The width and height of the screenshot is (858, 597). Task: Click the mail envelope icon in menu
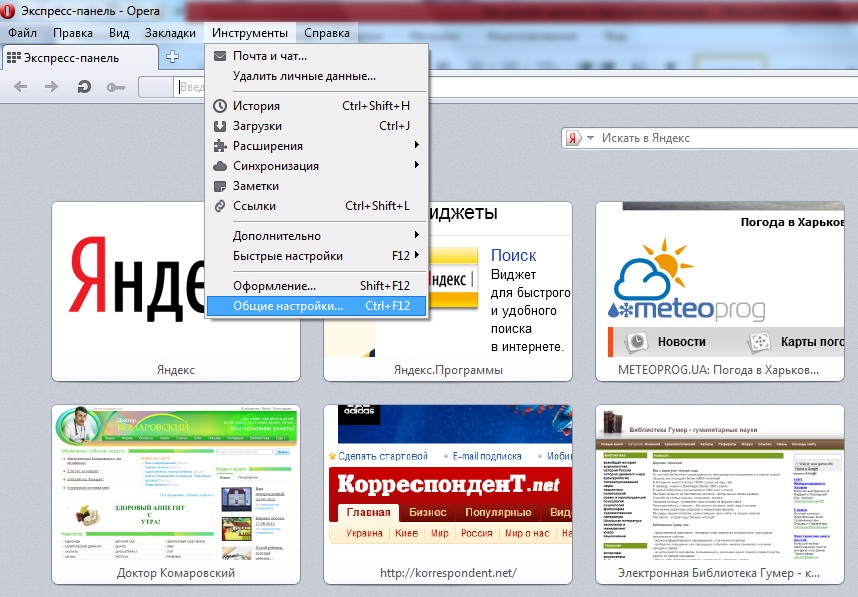[220, 56]
